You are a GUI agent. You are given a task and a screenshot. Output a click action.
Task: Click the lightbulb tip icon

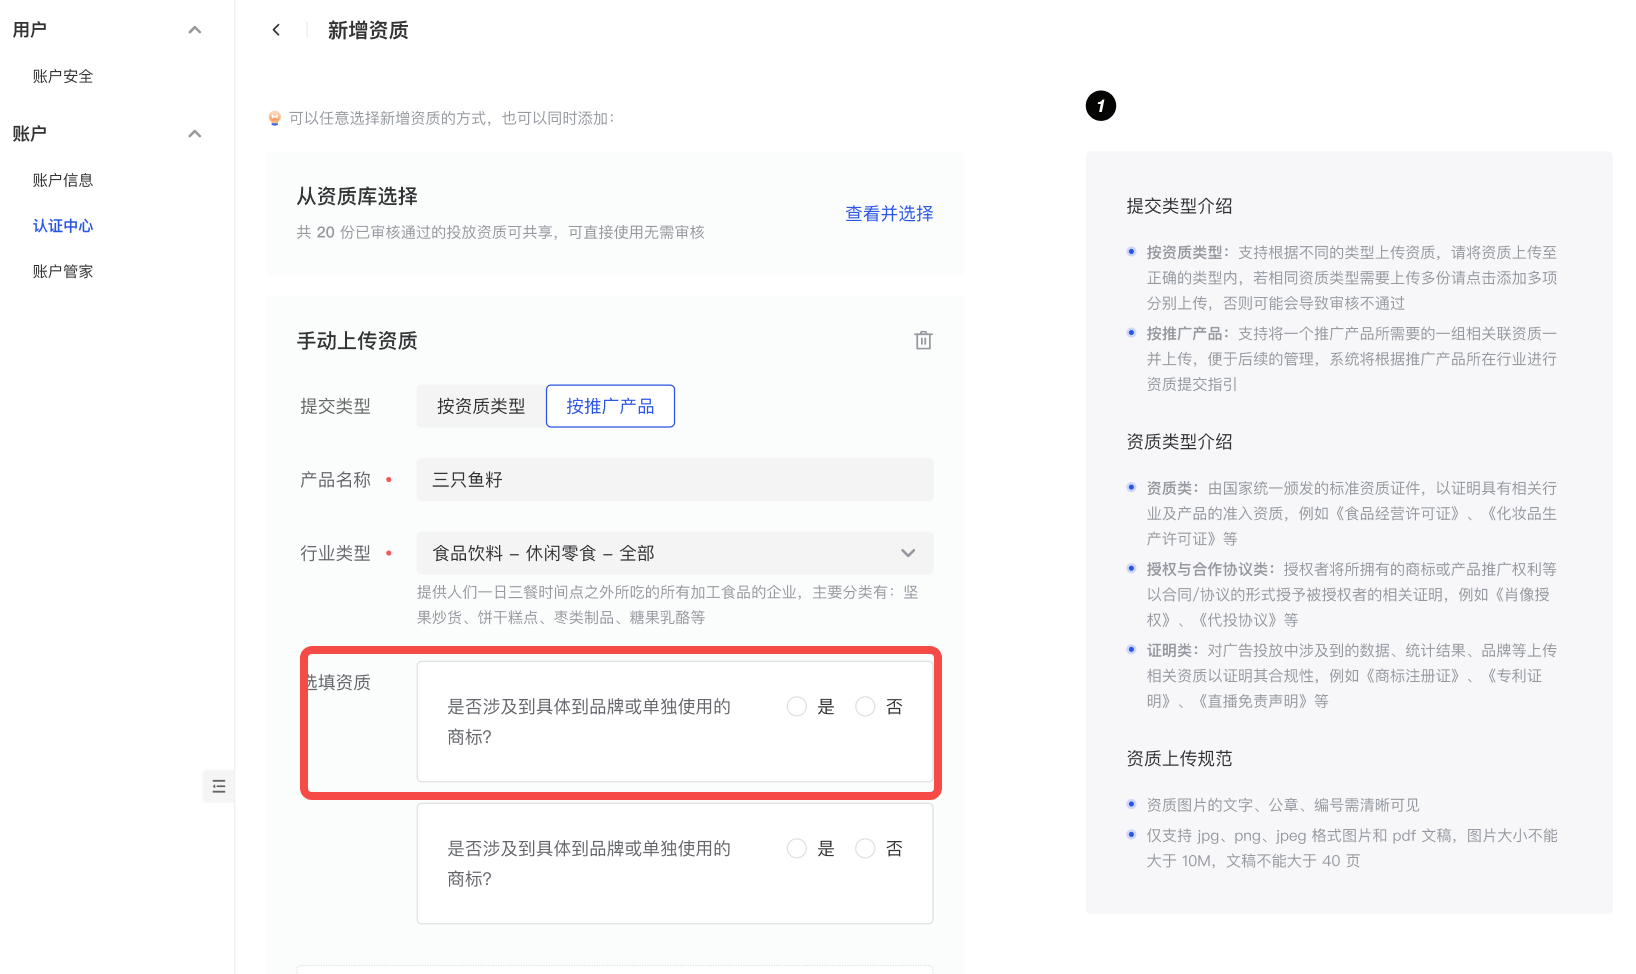coord(275,118)
